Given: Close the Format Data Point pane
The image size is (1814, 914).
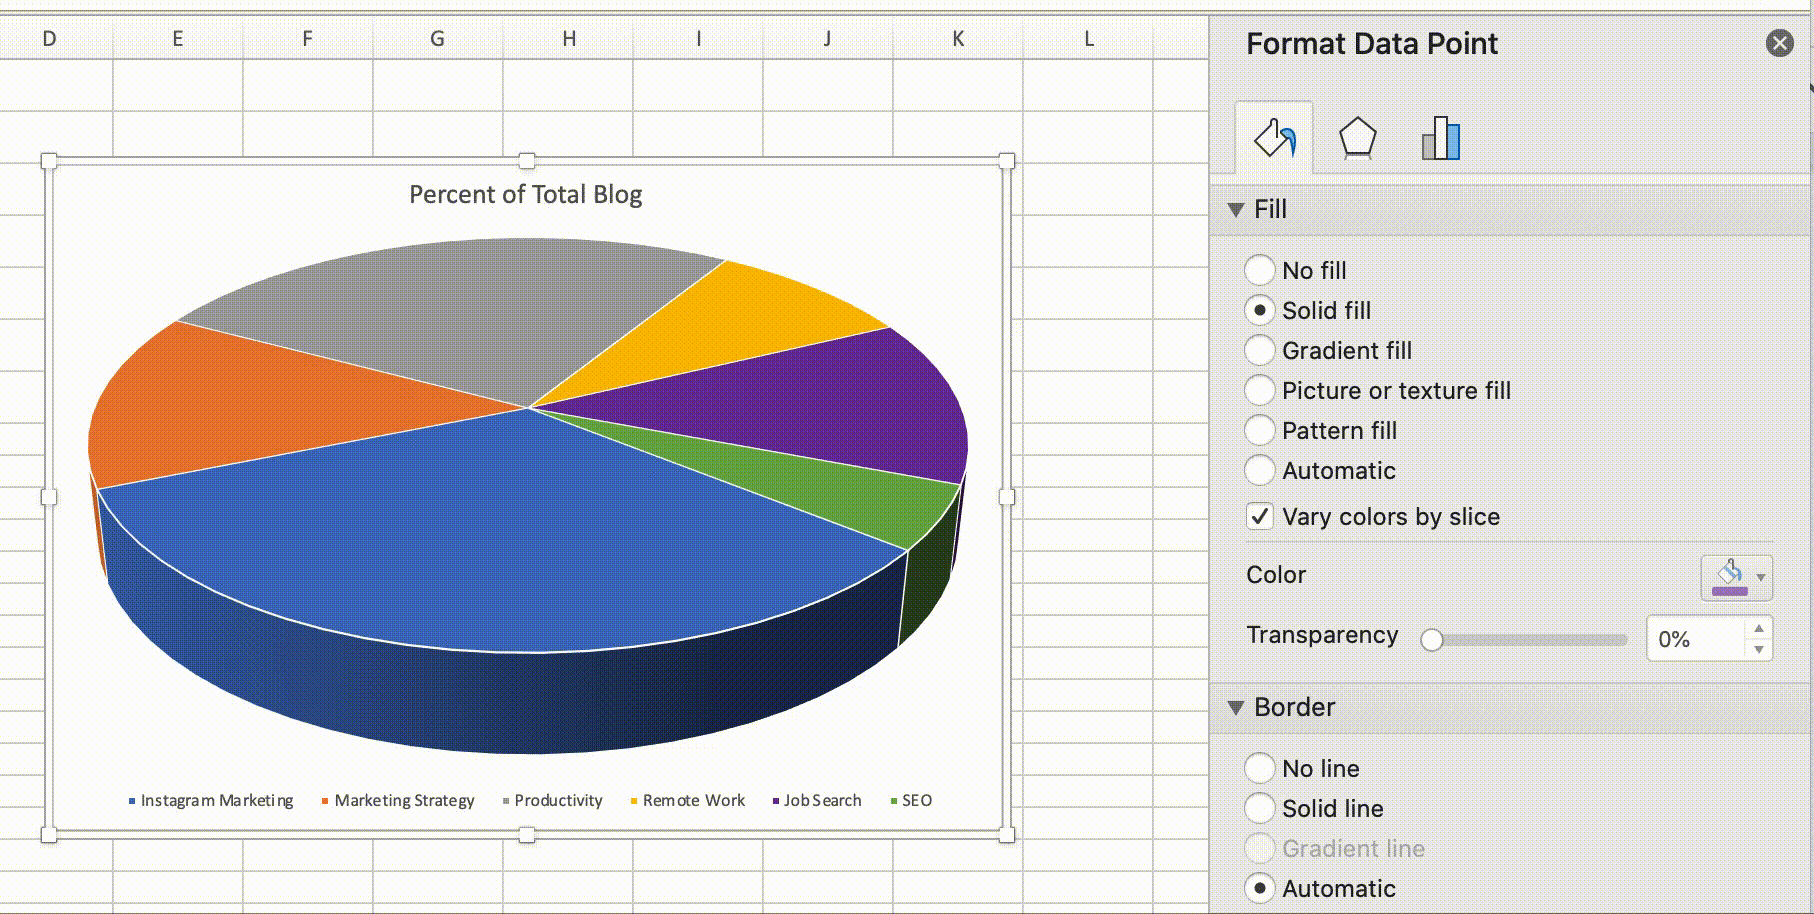Looking at the screenshot, I should (x=1779, y=43).
